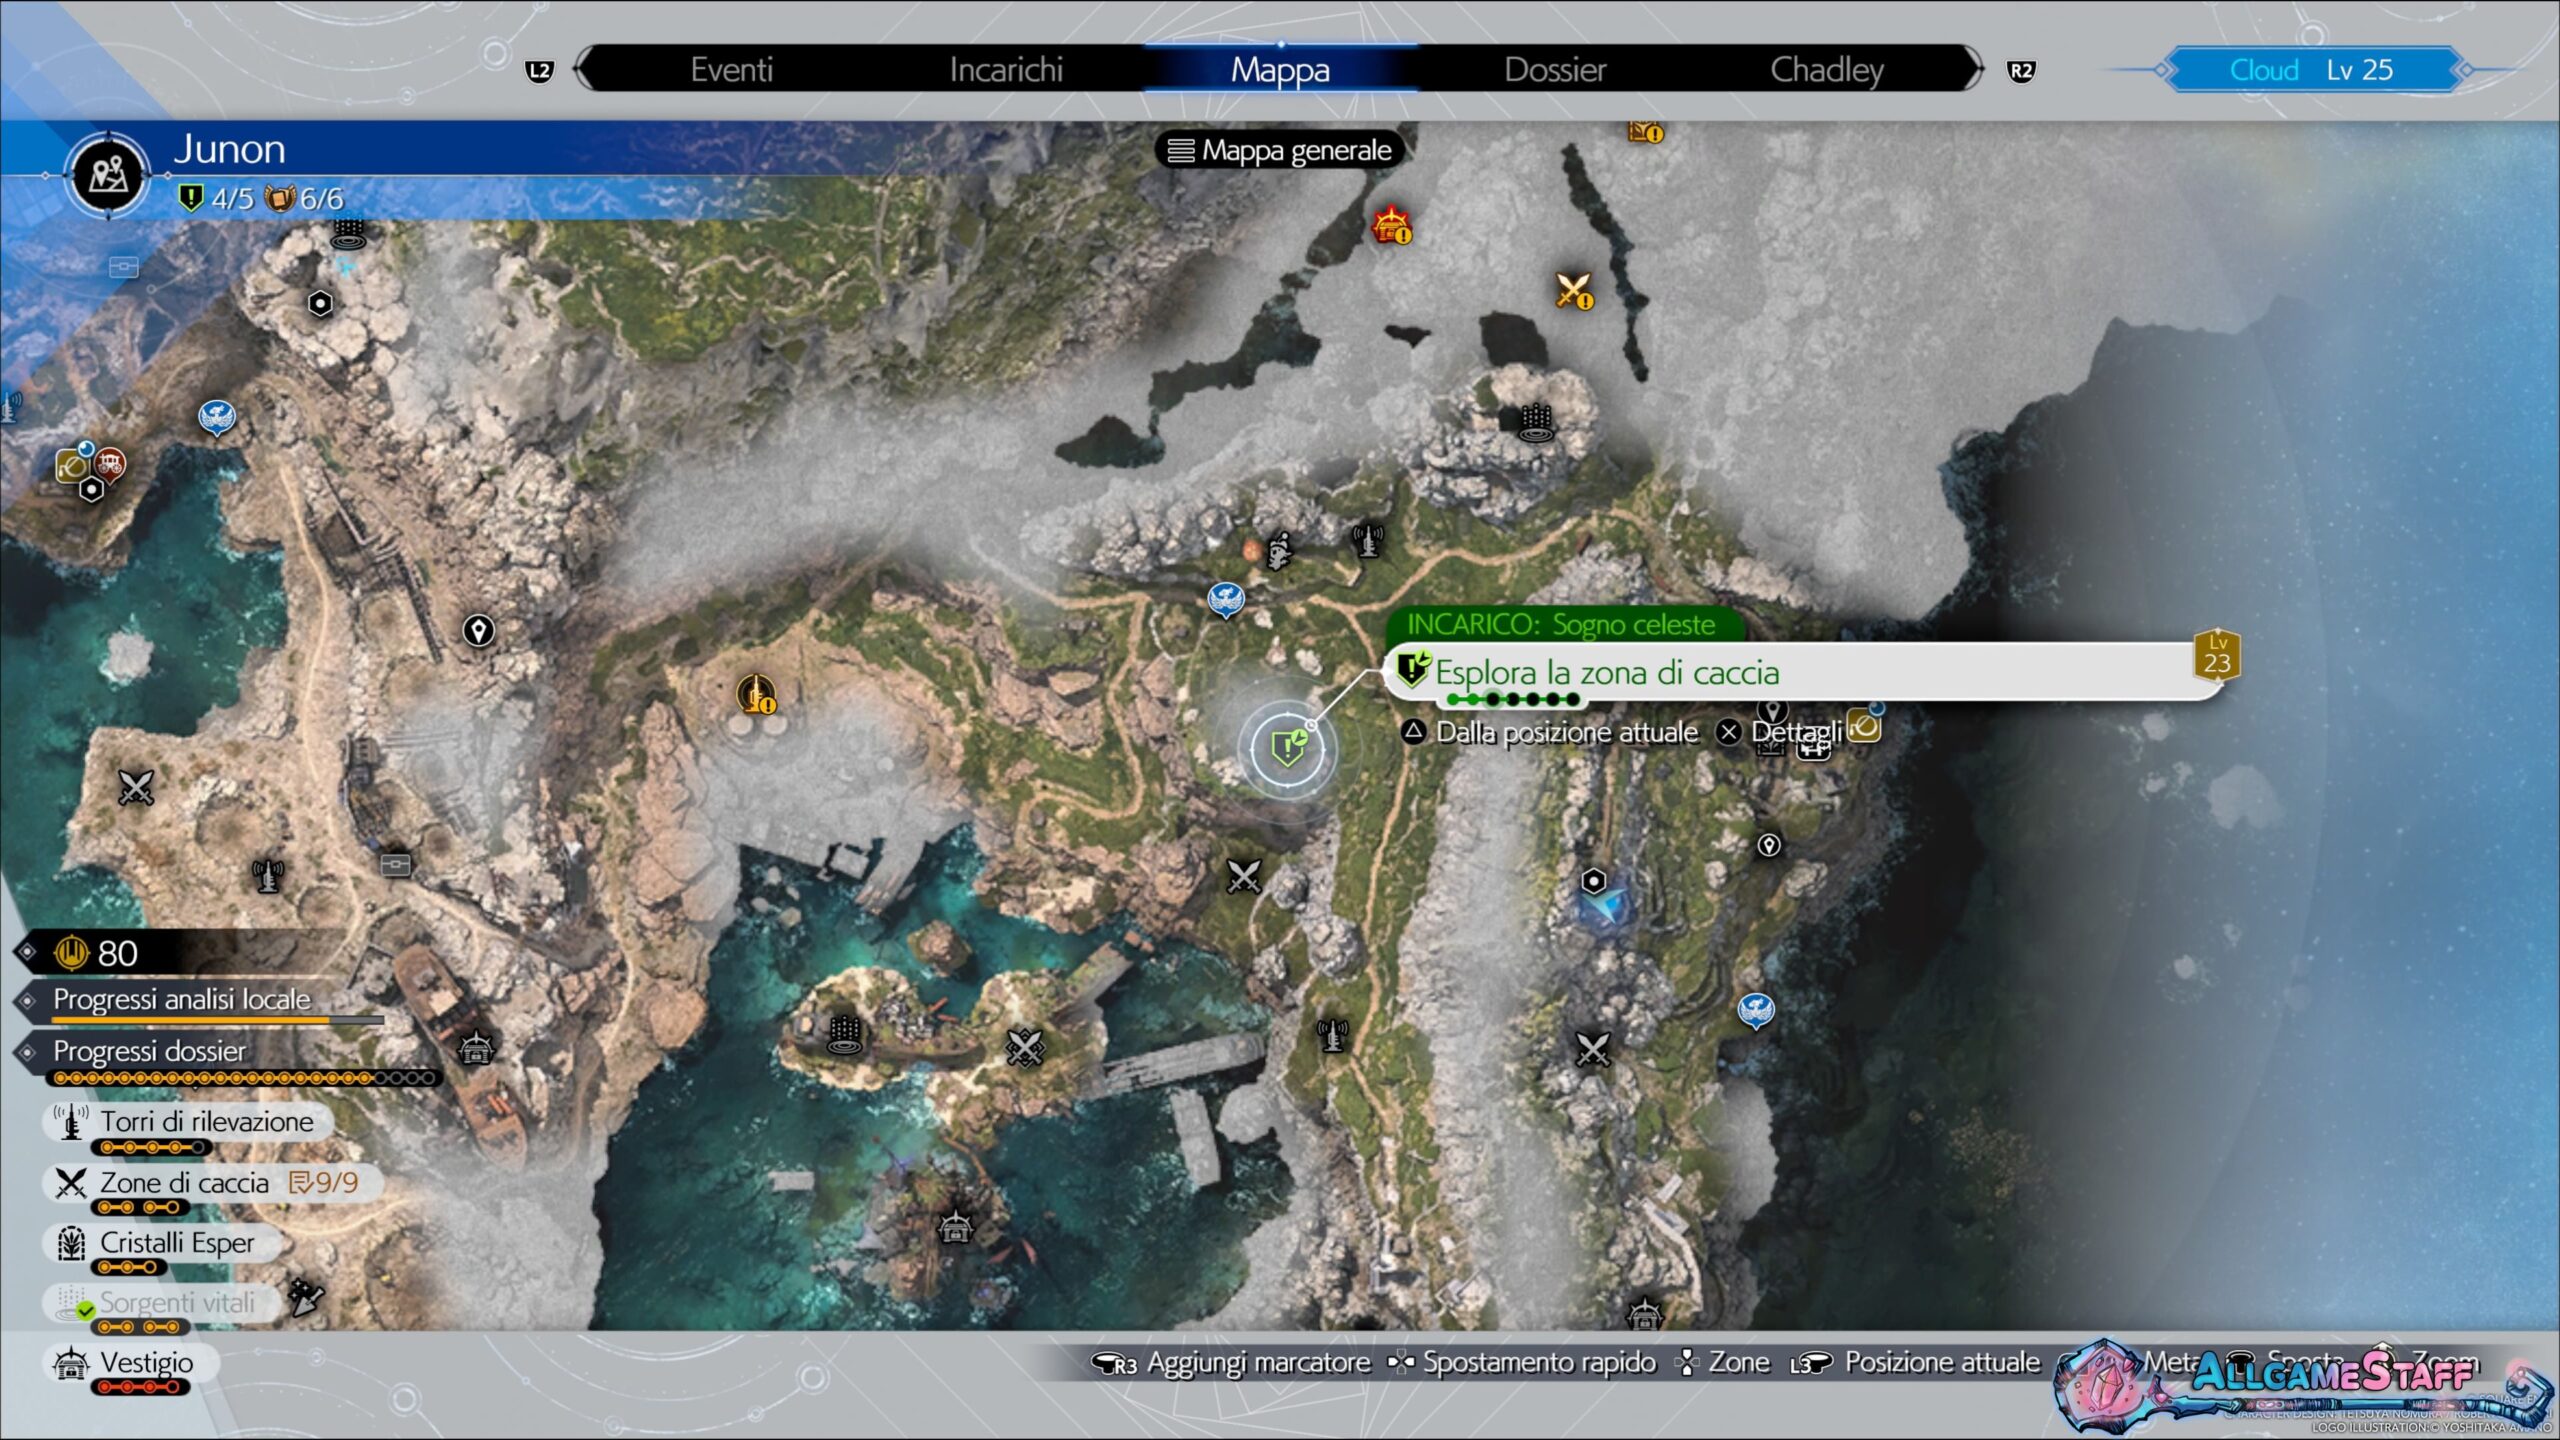Click the red boss icon with exclamation mark
2560x1440 pixels.
(x=1391, y=226)
